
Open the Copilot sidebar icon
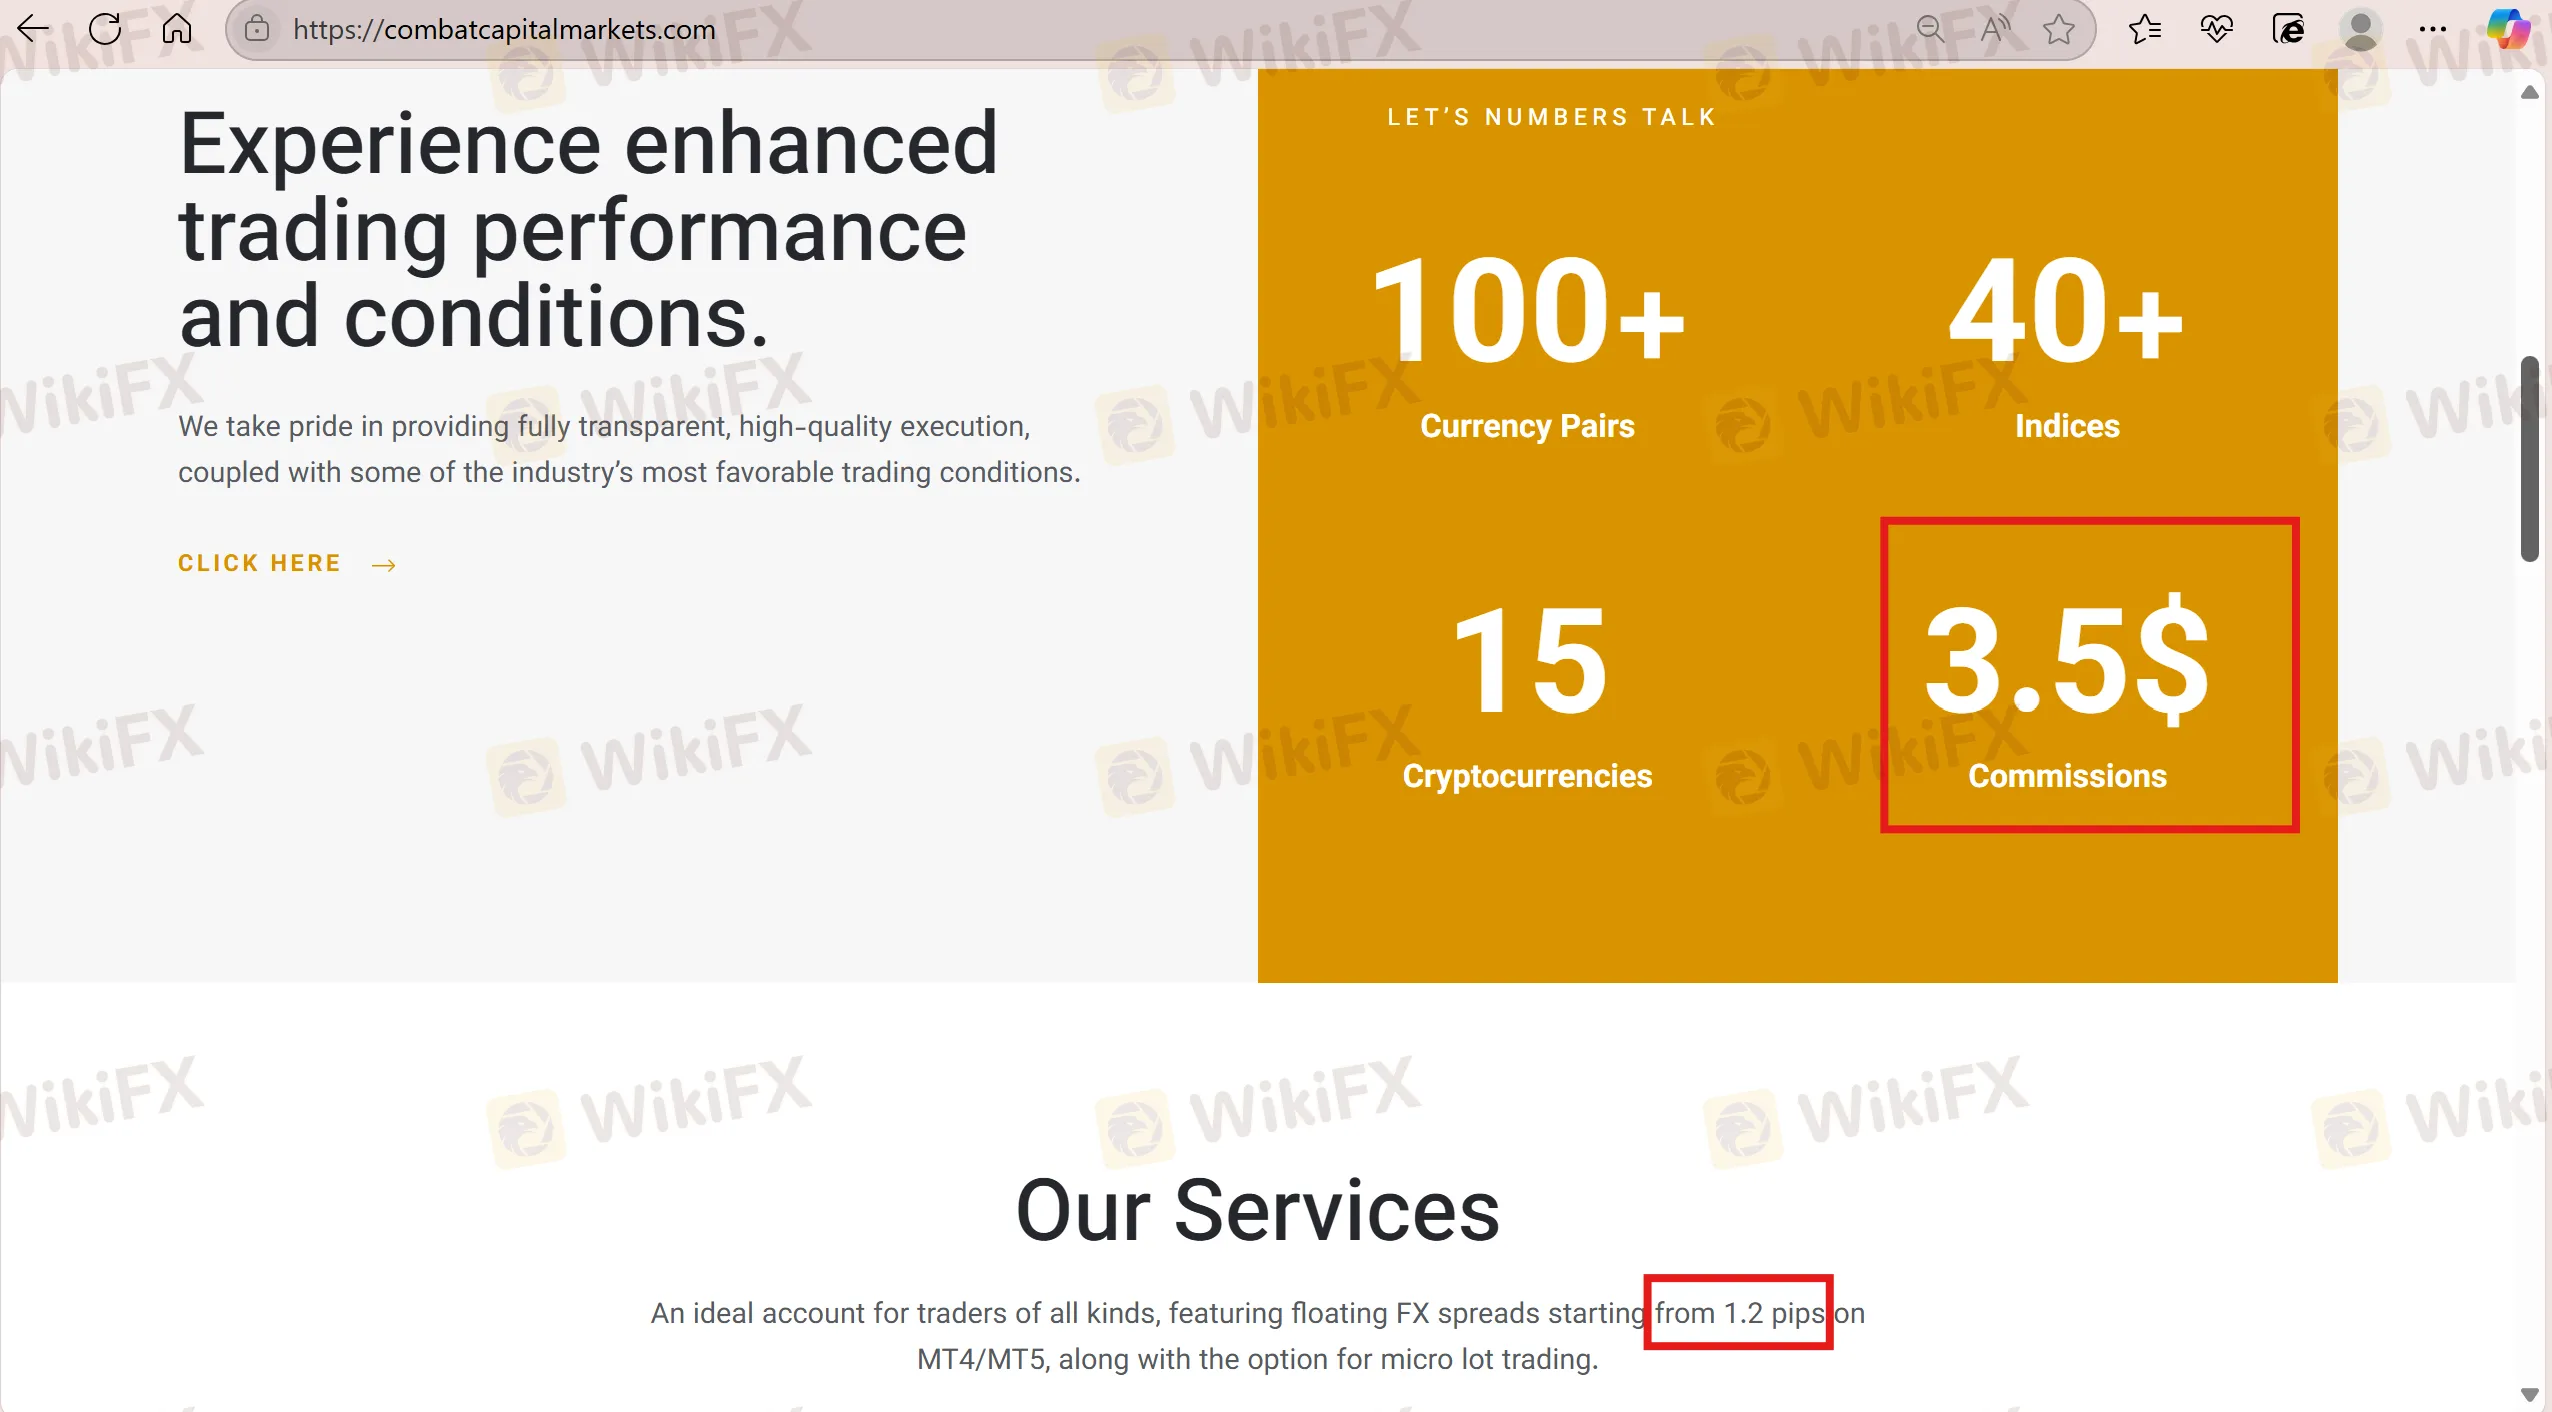tap(2508, 29)
